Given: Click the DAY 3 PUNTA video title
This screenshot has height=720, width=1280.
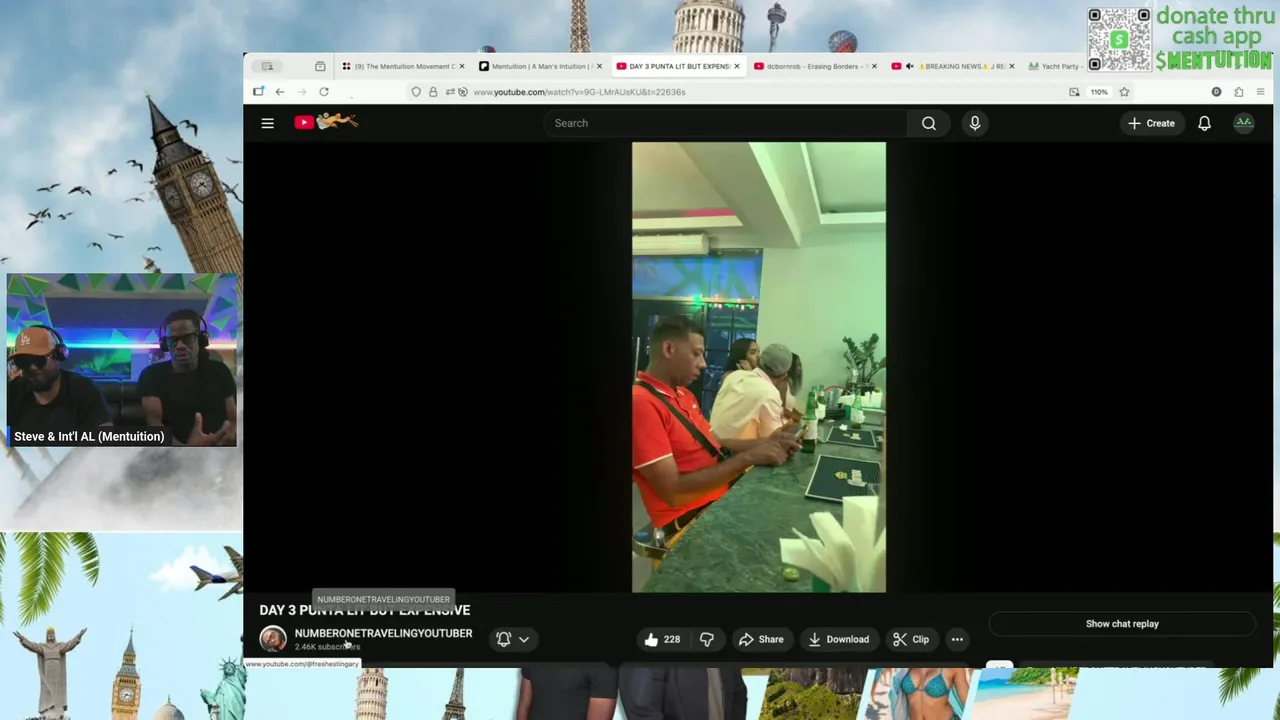Looking at the screenshot, I should coord(365,610).
